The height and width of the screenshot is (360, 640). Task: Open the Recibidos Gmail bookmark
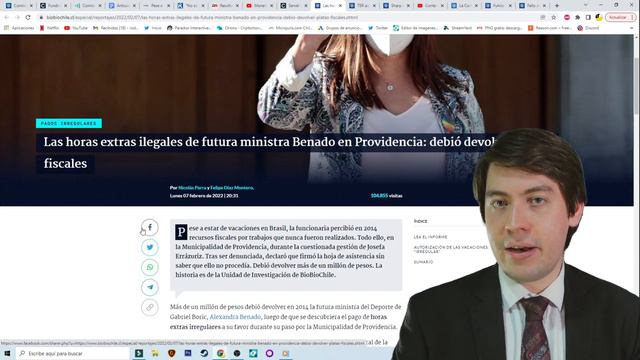(x=116, y=28)
